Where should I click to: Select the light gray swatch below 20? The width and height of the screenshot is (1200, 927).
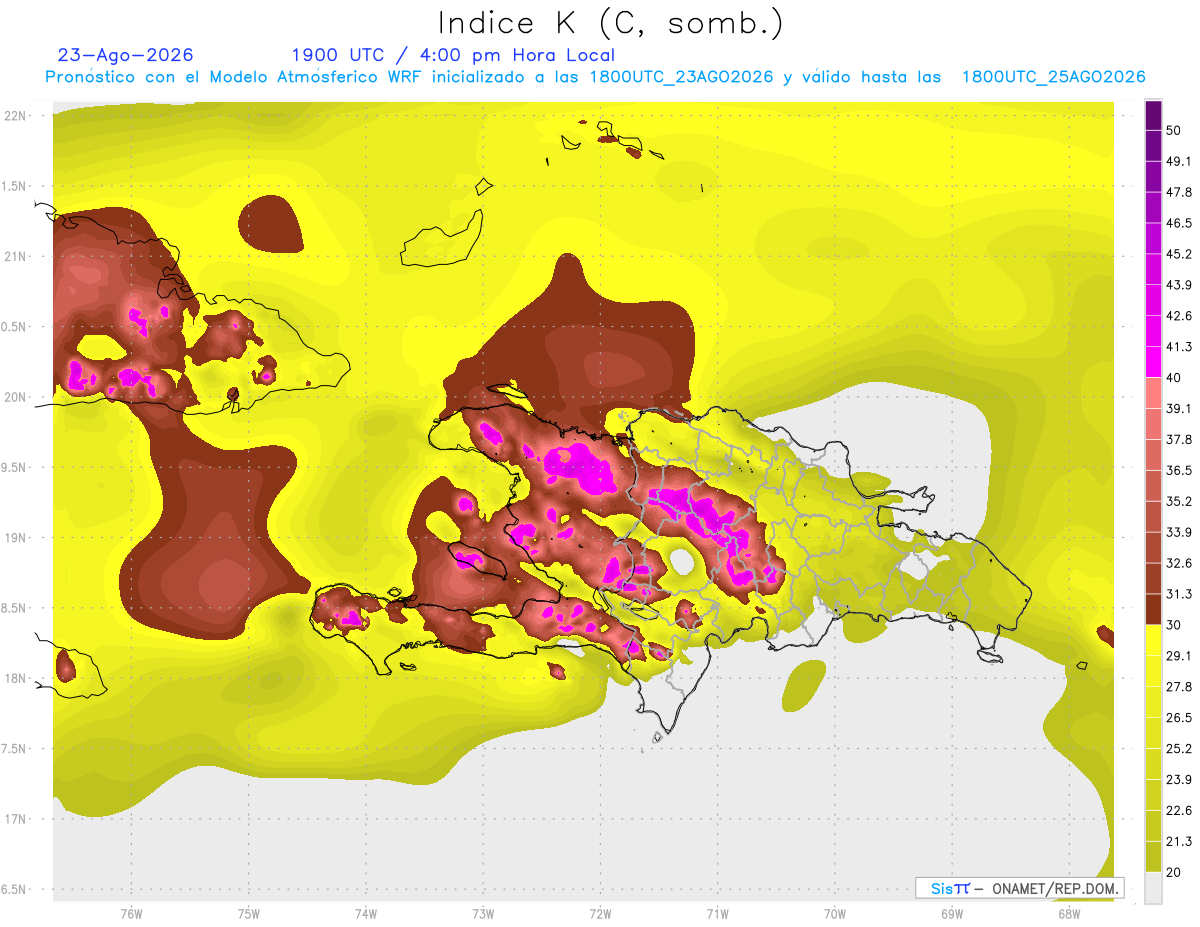pyautogui.click(x=1153, y=887)
